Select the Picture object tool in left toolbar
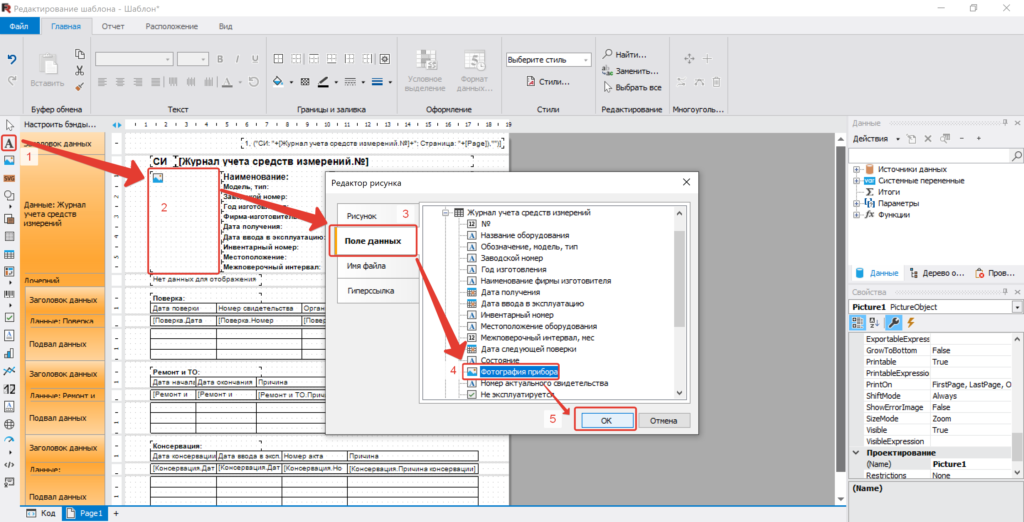 tap(10, 159)
